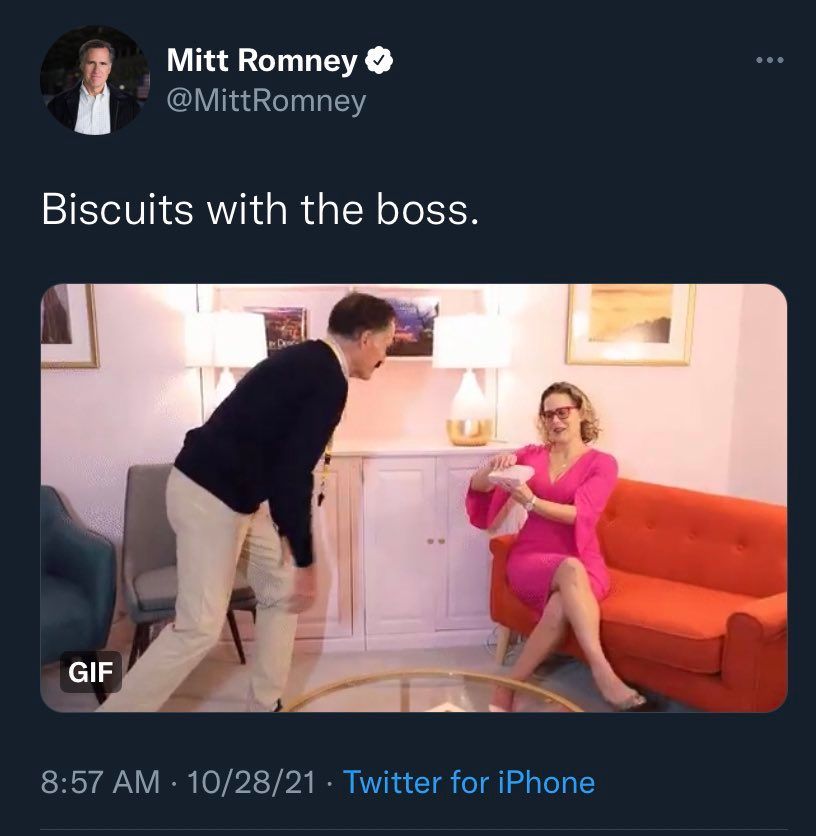Tap Mitt Romney's profile avatar

(x=94, y=81)
